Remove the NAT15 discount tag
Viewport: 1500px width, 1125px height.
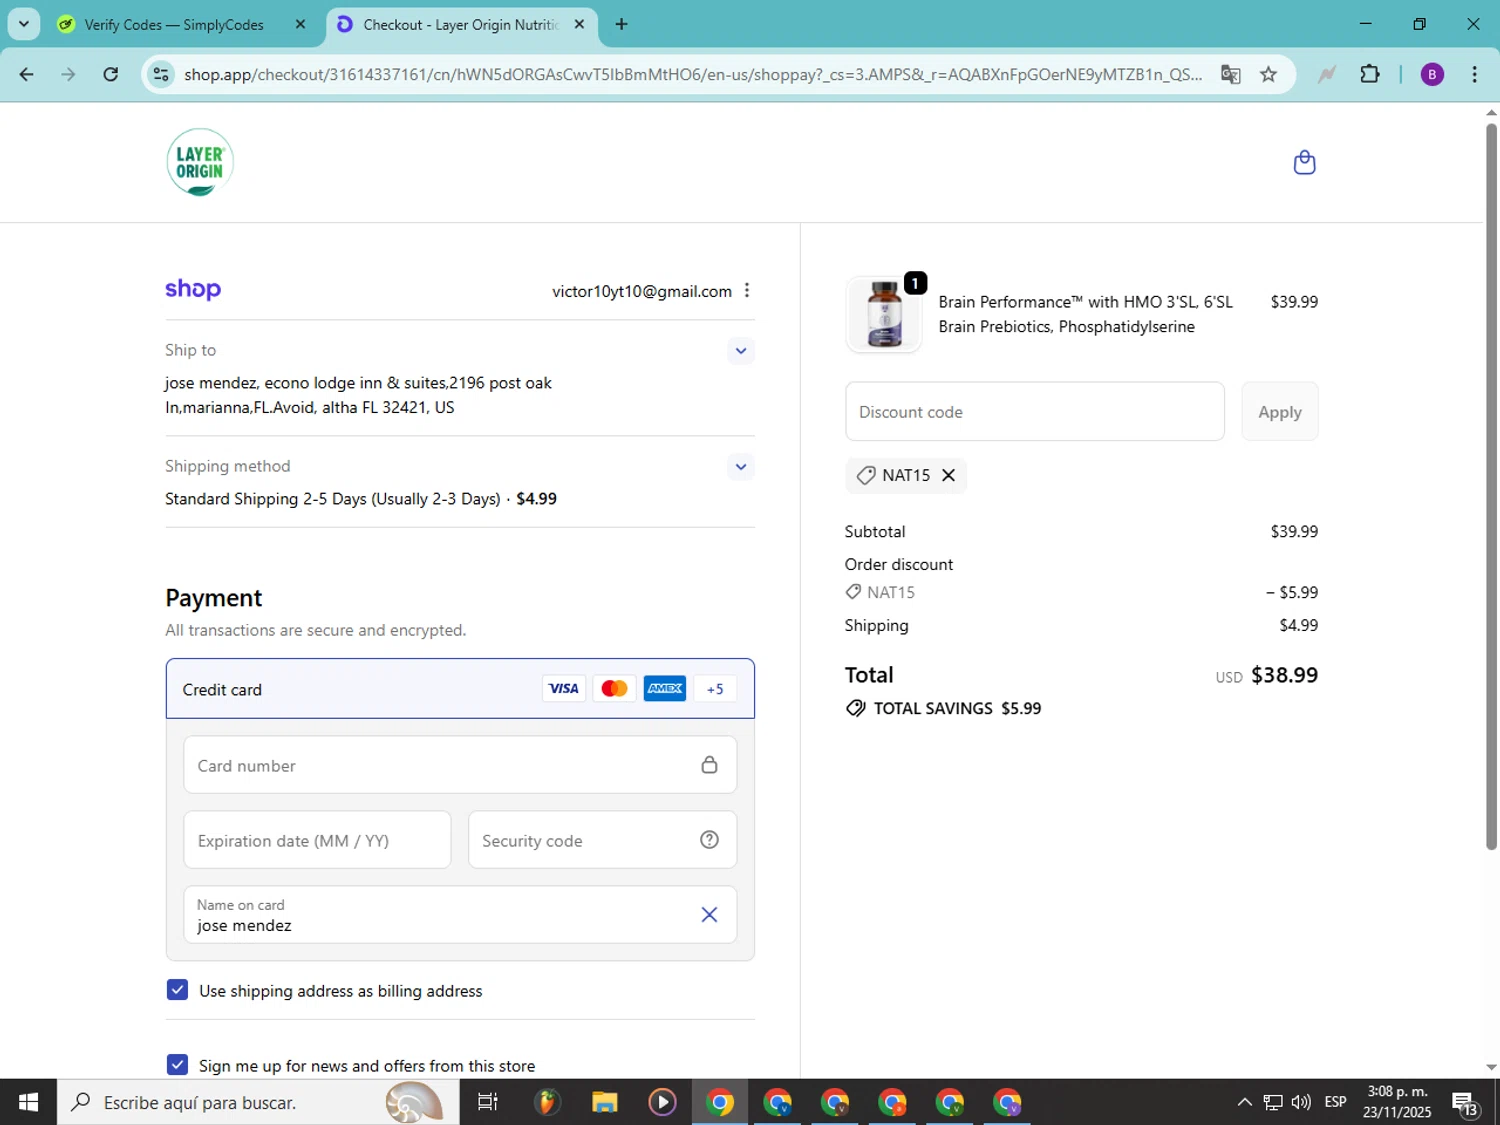(949, 475)
